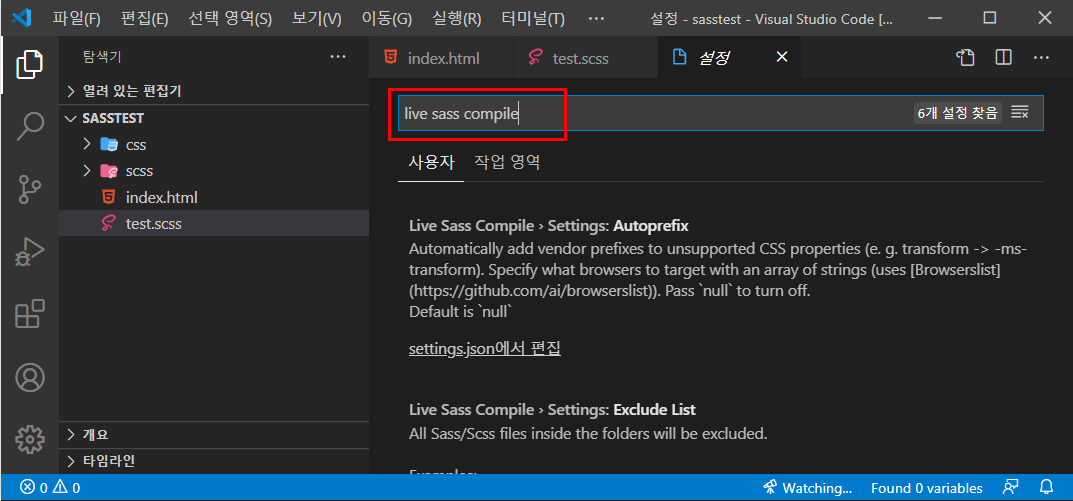Image resolution: width=1073 pixels, height=501 pixels.
Task: Expand the 열려 있는 편집기 section
Action: click(x=214, y=91)
